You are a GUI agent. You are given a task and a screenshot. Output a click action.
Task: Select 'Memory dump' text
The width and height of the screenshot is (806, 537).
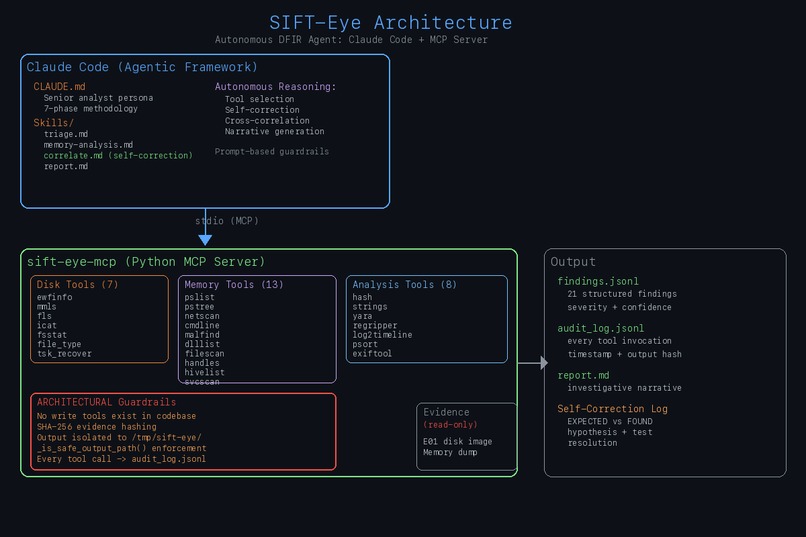point(450,452)
